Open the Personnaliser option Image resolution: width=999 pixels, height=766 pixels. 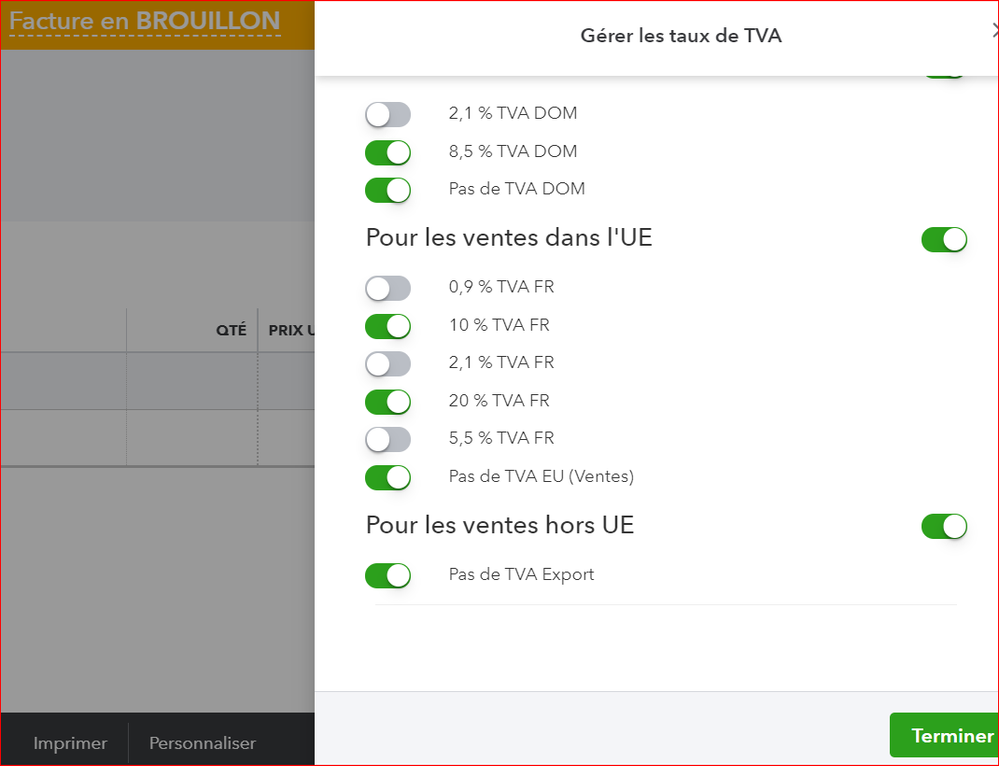tap(202, 743)
